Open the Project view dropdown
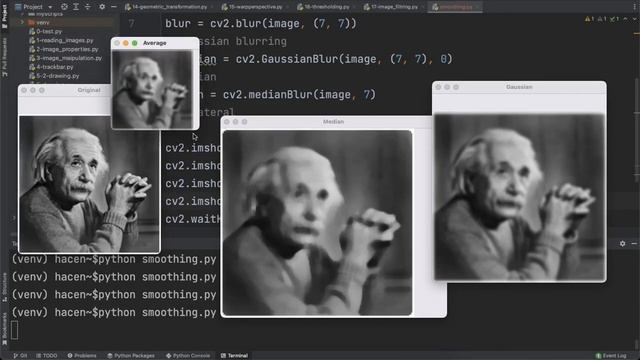 pos(33,7)
